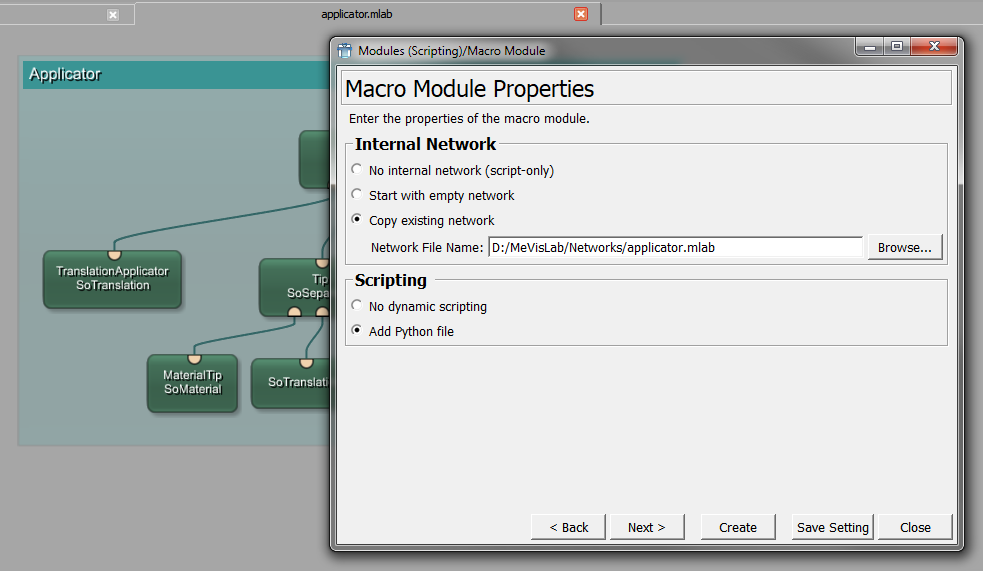Select No dynamic scripting option
The image size is (983, 571).
coord(357,306)
